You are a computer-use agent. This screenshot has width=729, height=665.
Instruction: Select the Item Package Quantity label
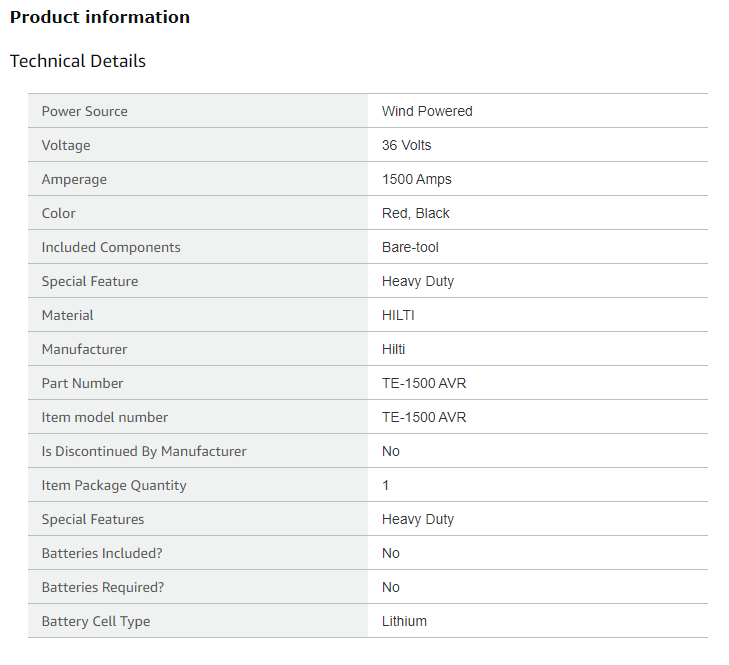[x=114, y=485]
